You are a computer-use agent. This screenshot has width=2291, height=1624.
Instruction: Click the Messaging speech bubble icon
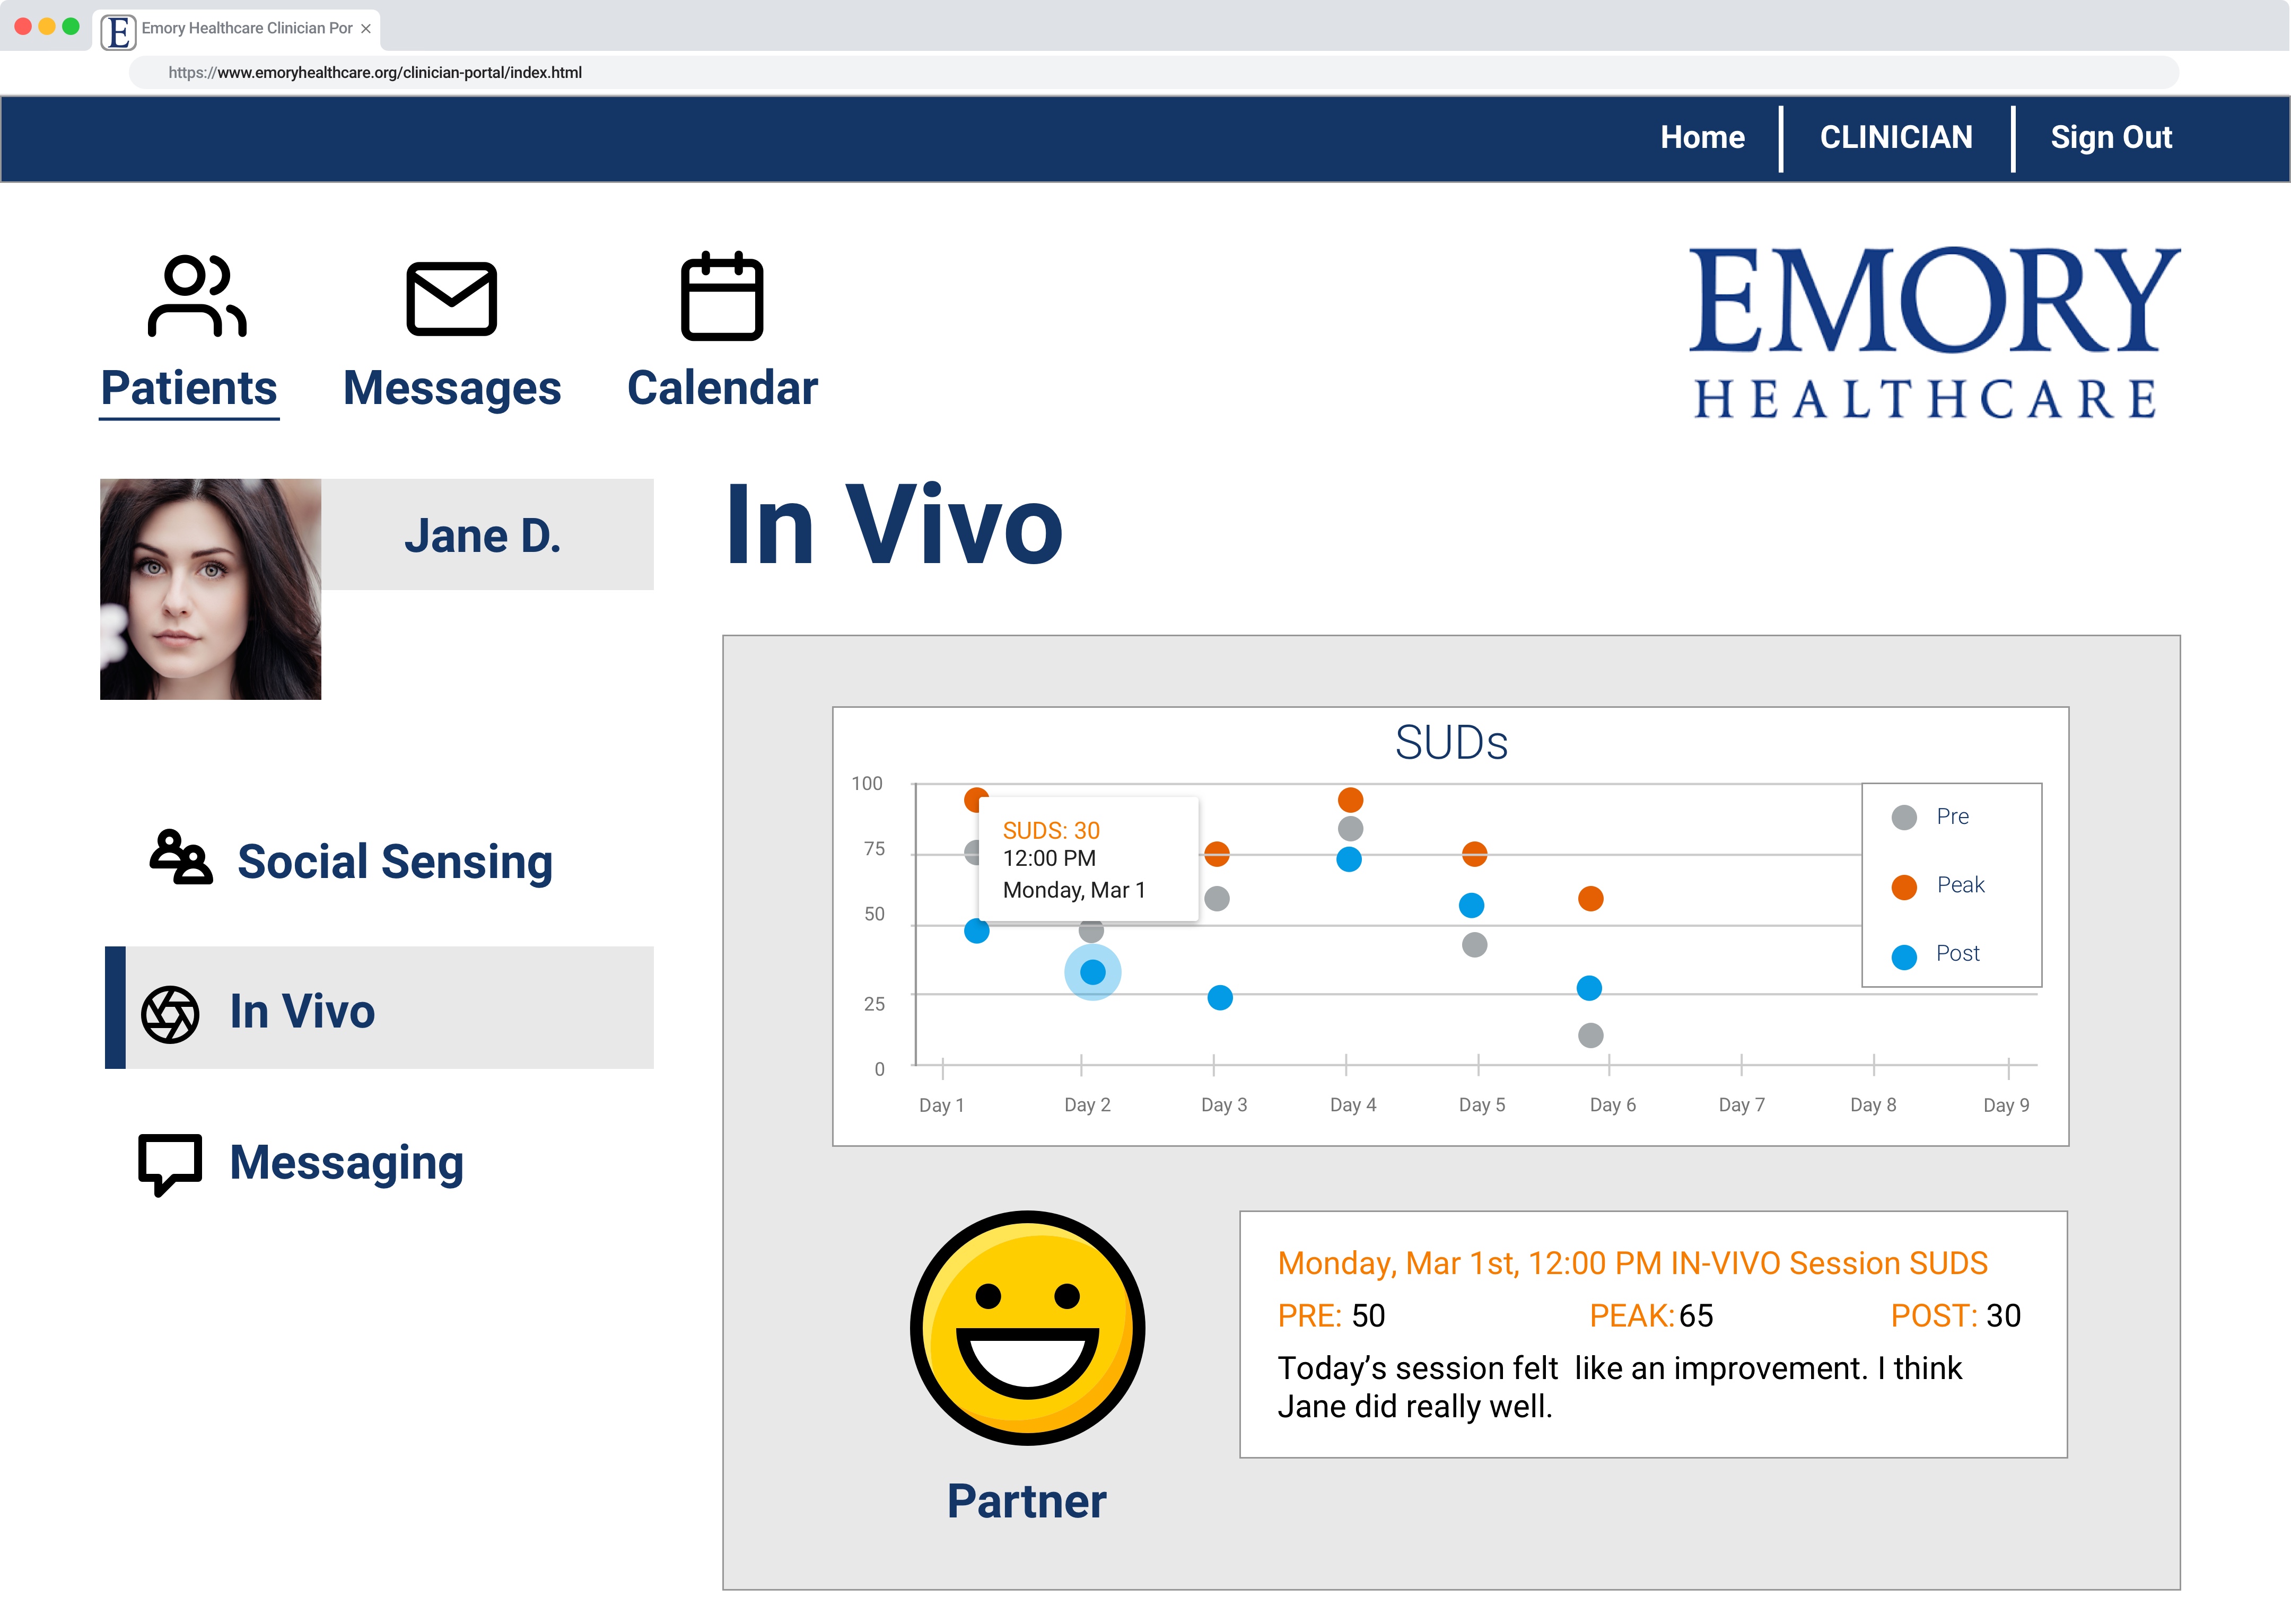[x=170, y=1164]
